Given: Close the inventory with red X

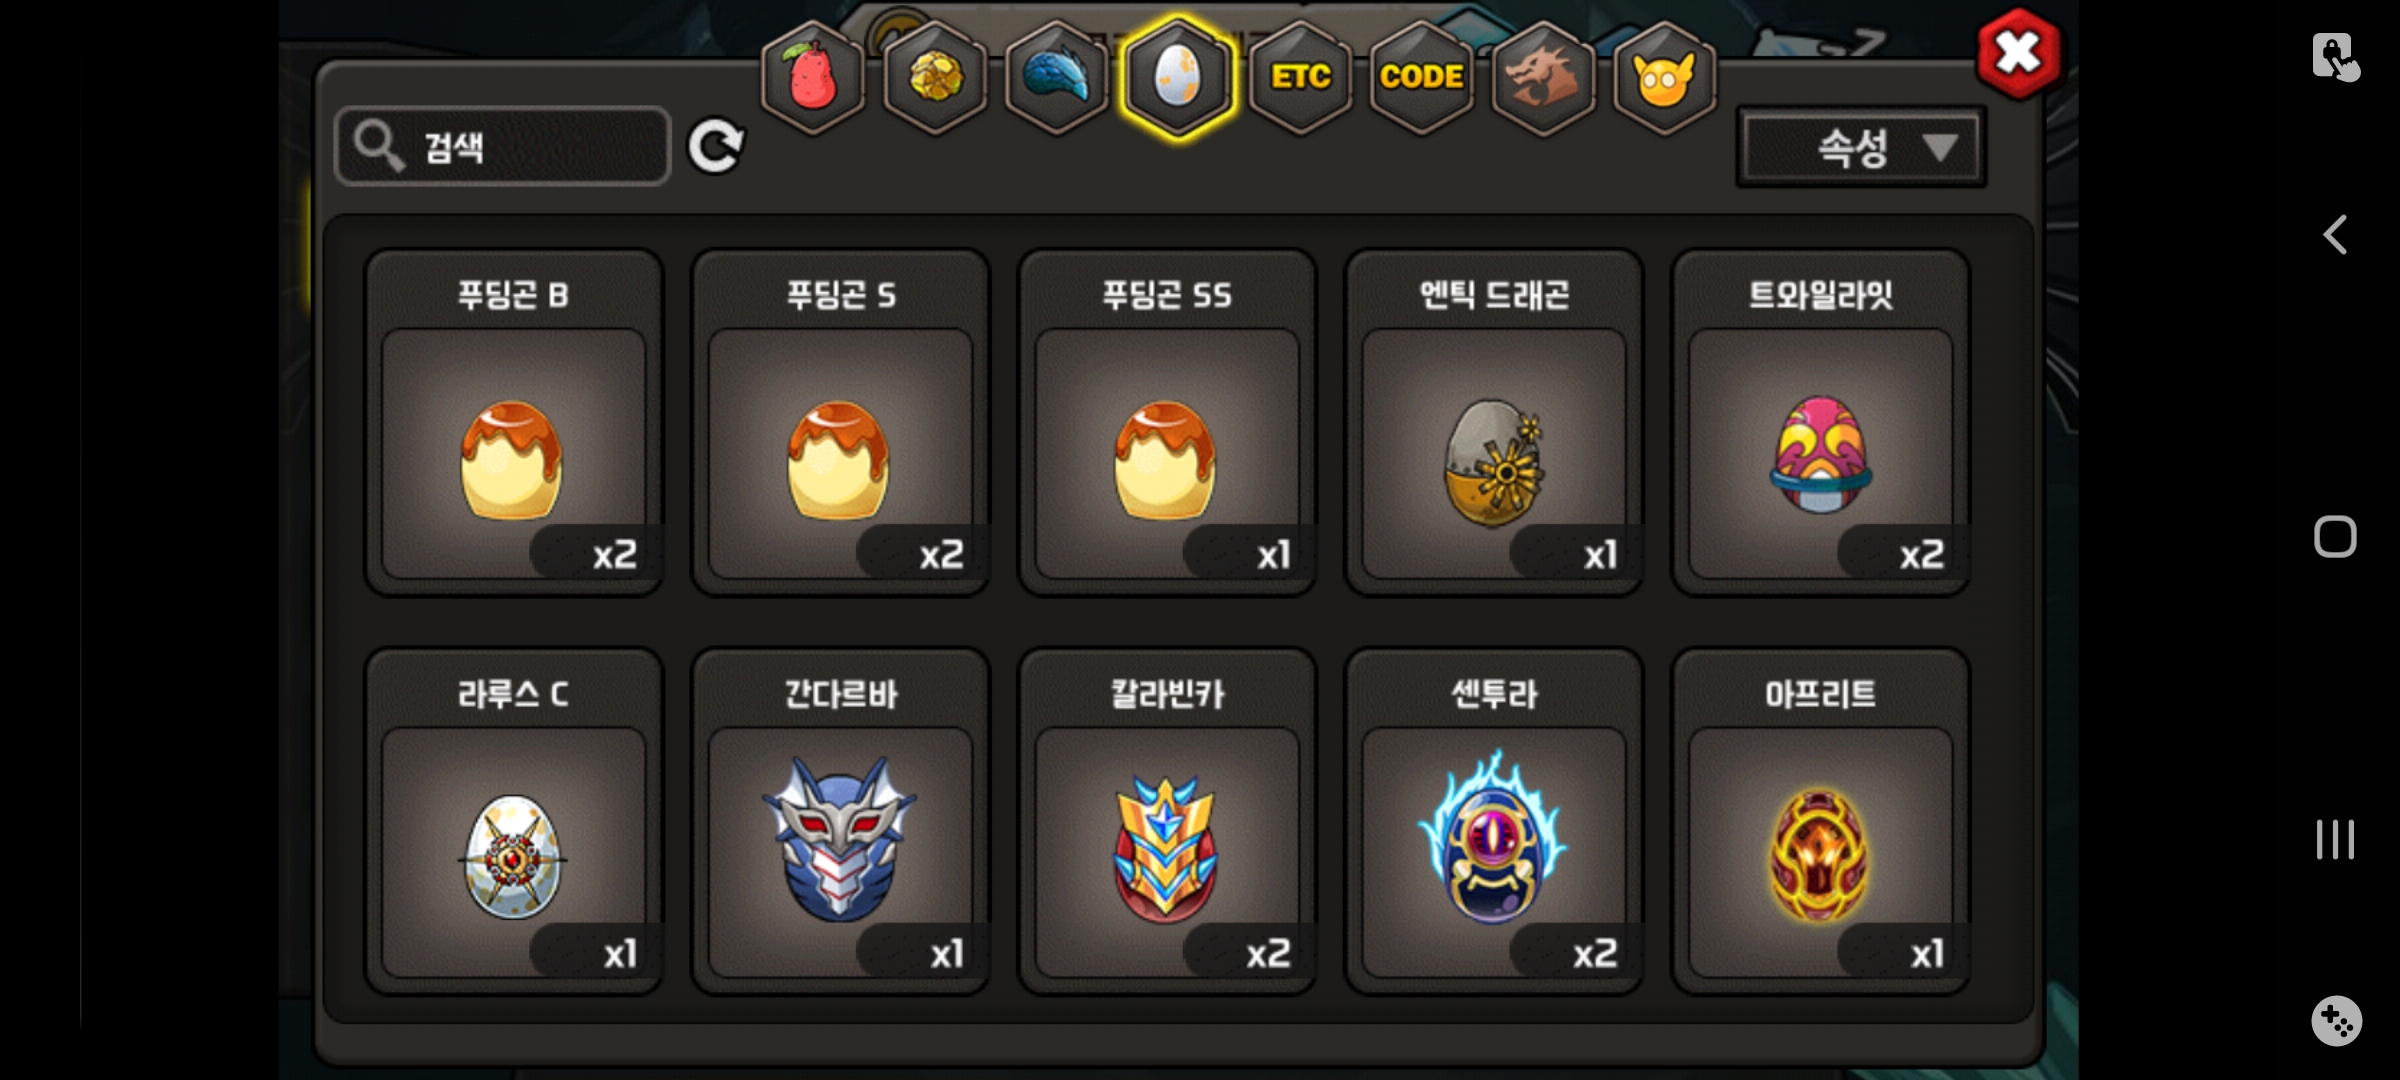Looking at the screenshot, I should 2019,53.
